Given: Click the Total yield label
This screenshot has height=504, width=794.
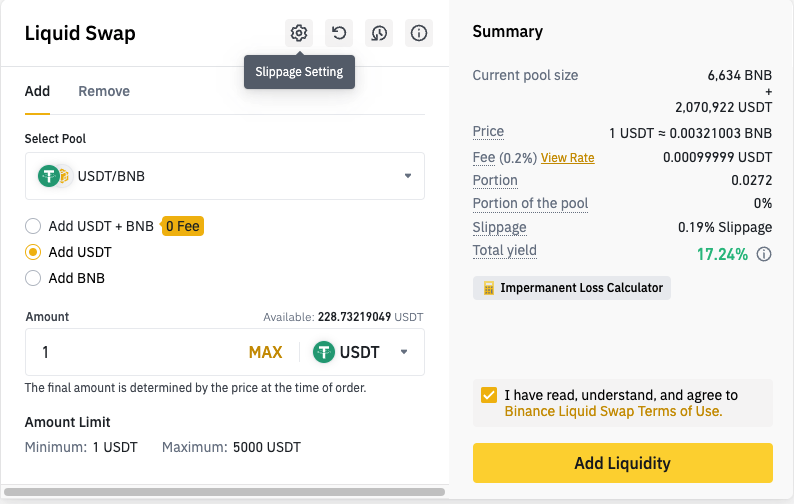Looking at the screenshot, I should 504,251.
